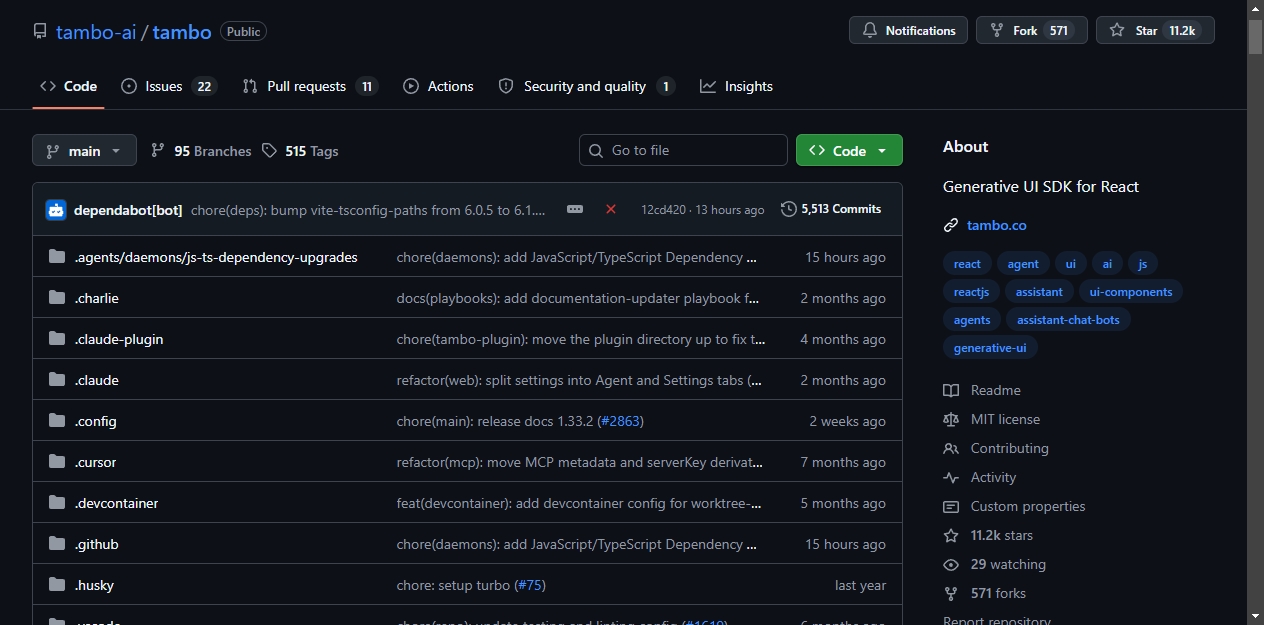Screen dimensions: 1264x625
Task: Click the page vertical scrollbar thumb
Action: pyautogui.click(x=1256, y=36)
